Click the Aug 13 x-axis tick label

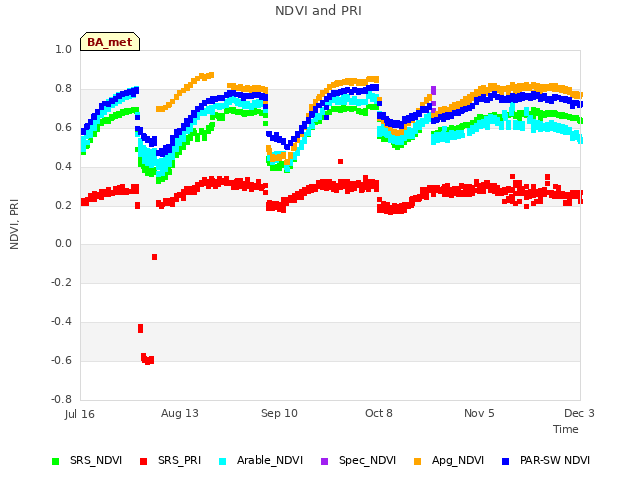coord(180,413)
